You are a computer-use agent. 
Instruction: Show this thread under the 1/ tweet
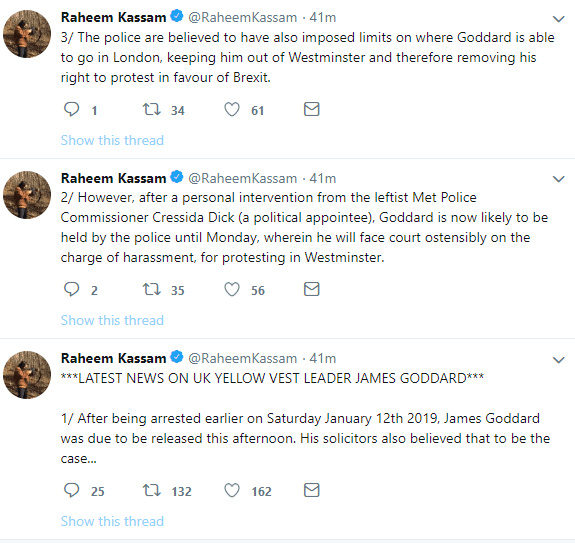tap(112, 521)
